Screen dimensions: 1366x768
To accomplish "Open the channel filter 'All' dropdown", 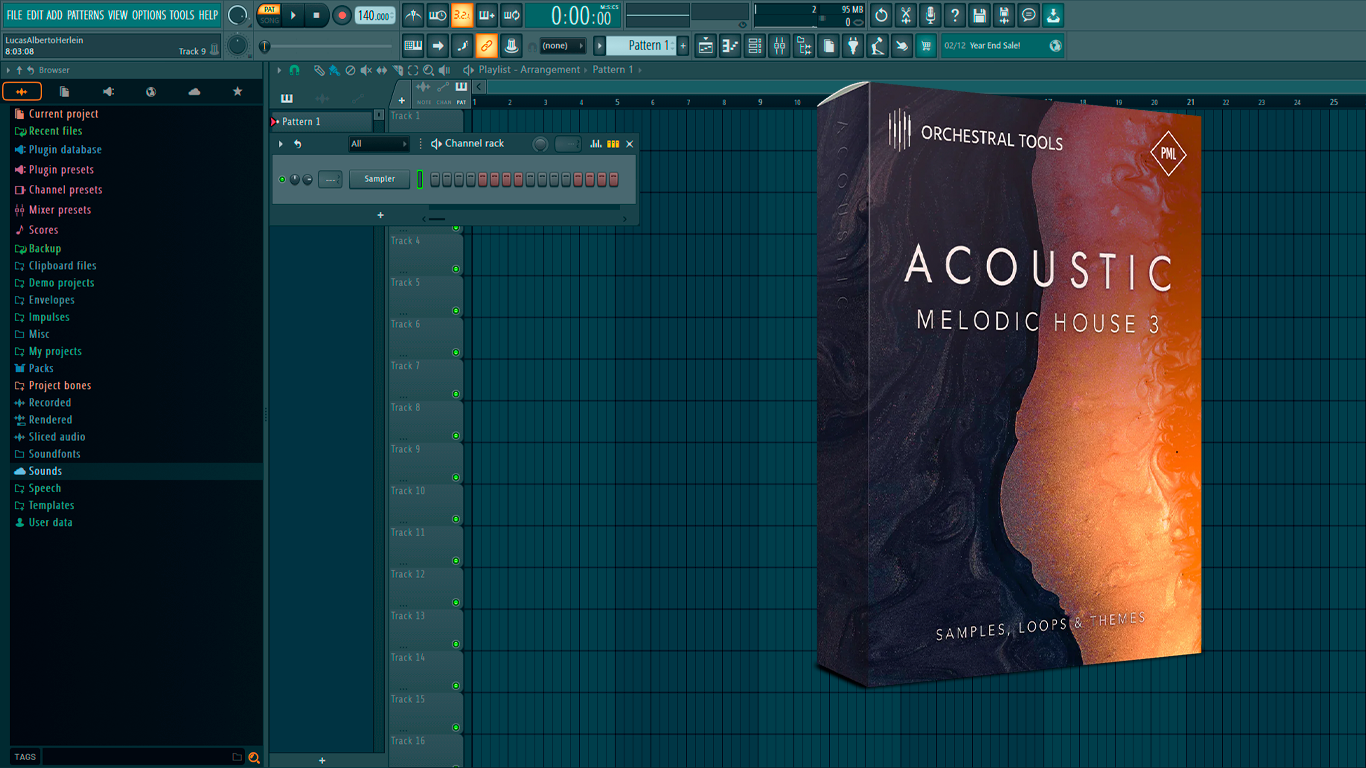I will click(x=379, y=144).
